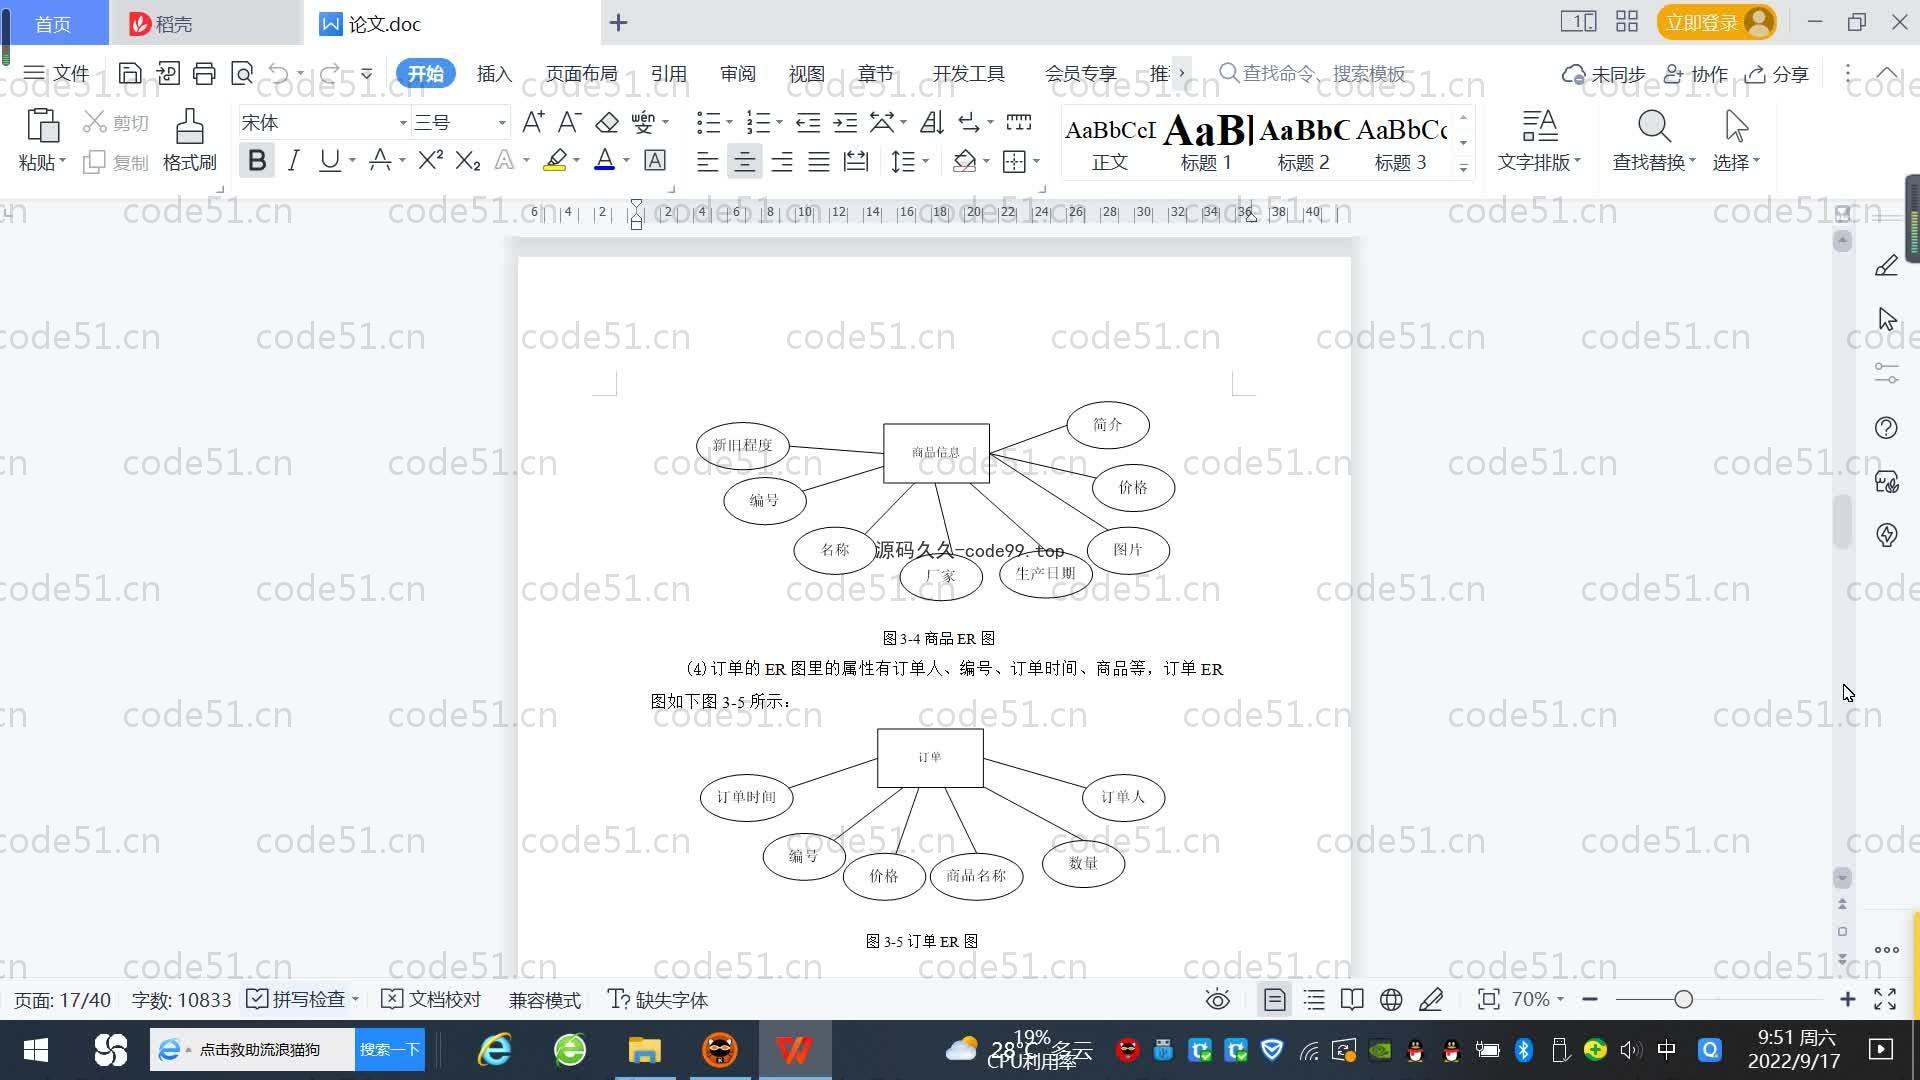Viewport: 1920px width, 1080px height.
Task: Click the Undo arrow icon
Action: coord(279,73)
